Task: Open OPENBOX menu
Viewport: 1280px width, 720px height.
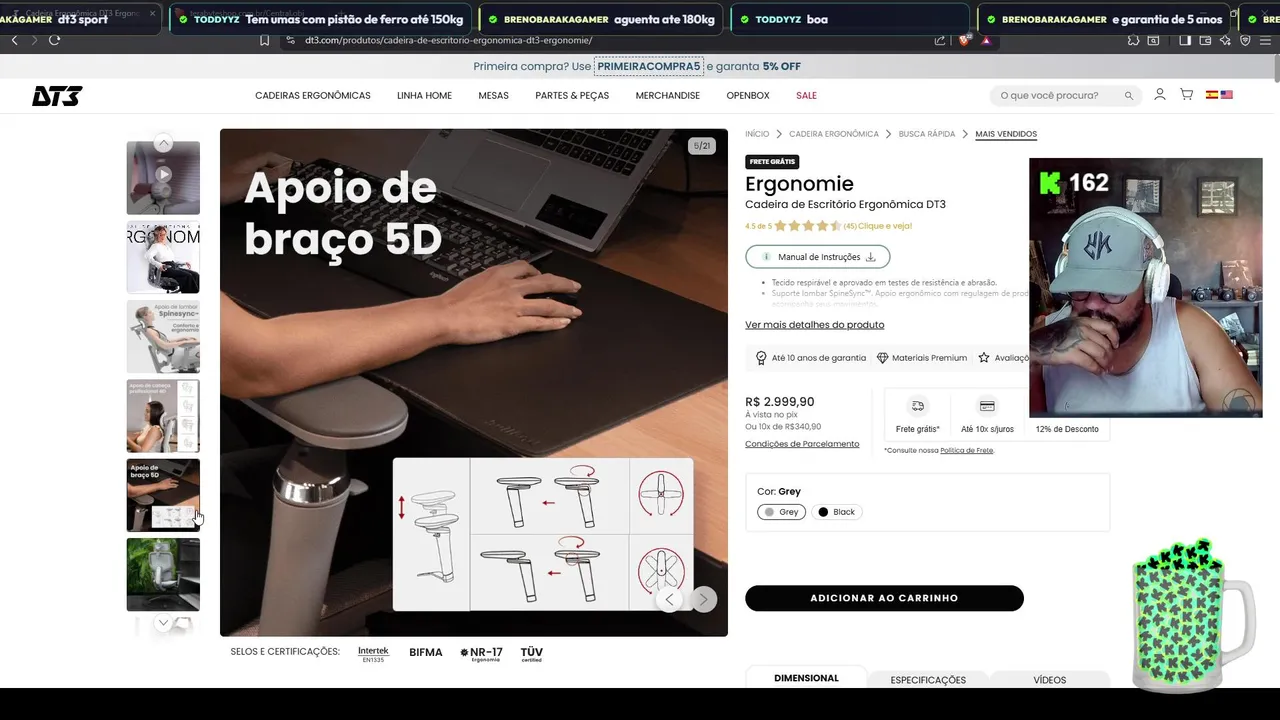Action: 748,96
